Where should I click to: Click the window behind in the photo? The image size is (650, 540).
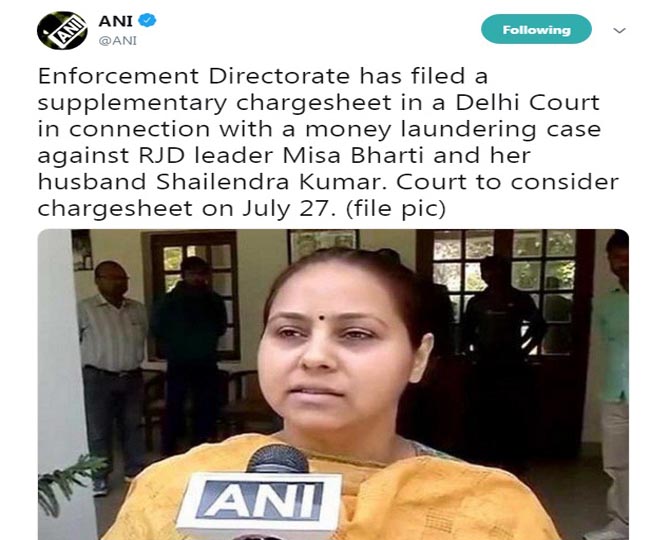pos(505,282)
